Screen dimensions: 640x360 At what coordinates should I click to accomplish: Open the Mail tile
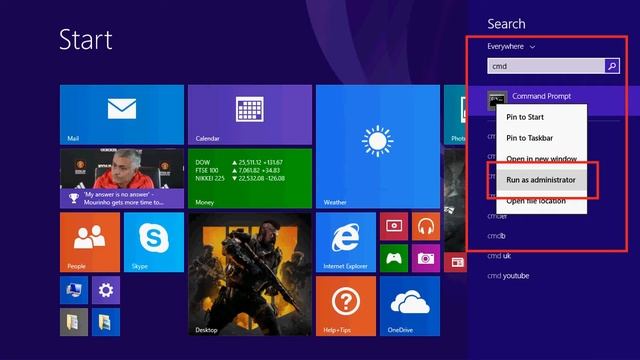click(122, 115)
